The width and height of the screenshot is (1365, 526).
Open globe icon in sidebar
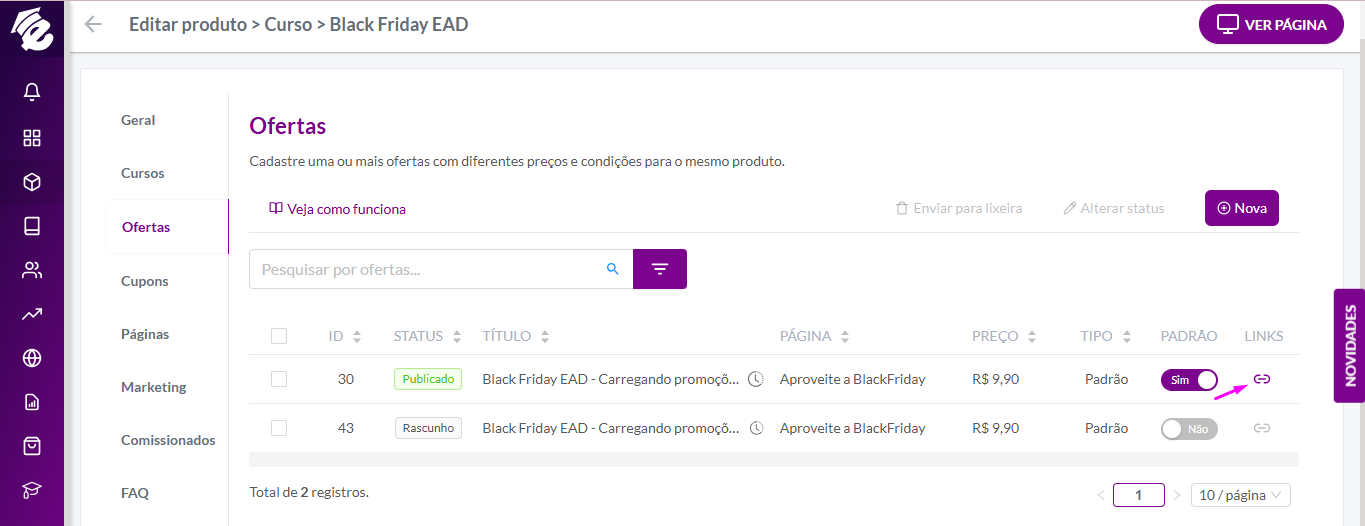click(x=32, y=358)
